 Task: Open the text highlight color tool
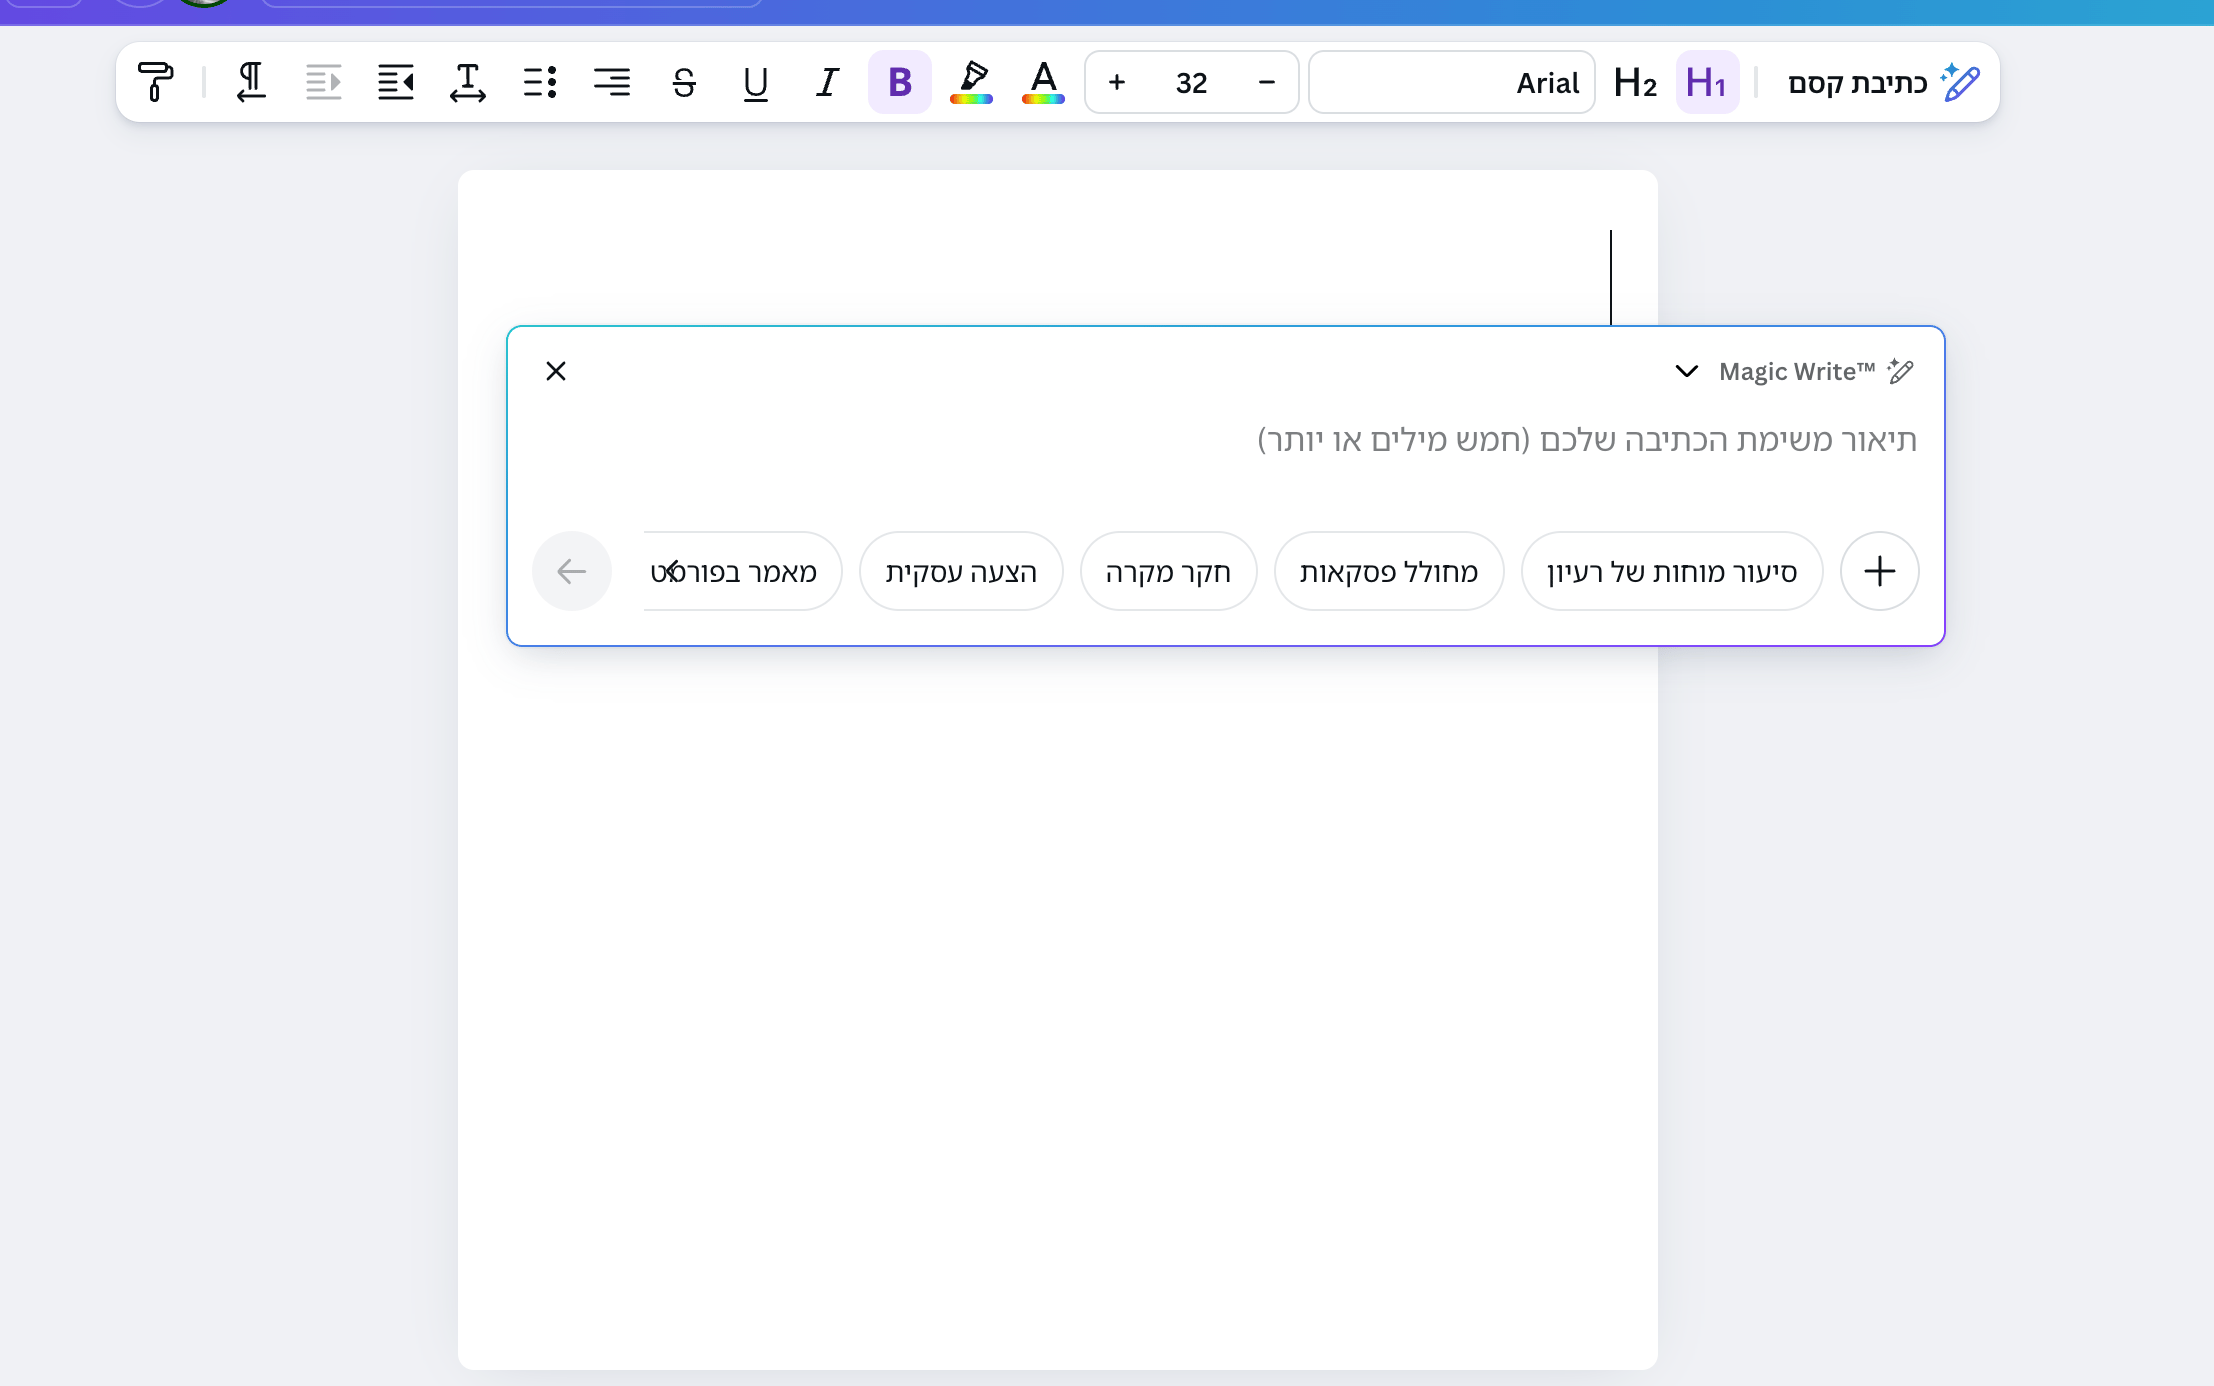coord(971,82)
